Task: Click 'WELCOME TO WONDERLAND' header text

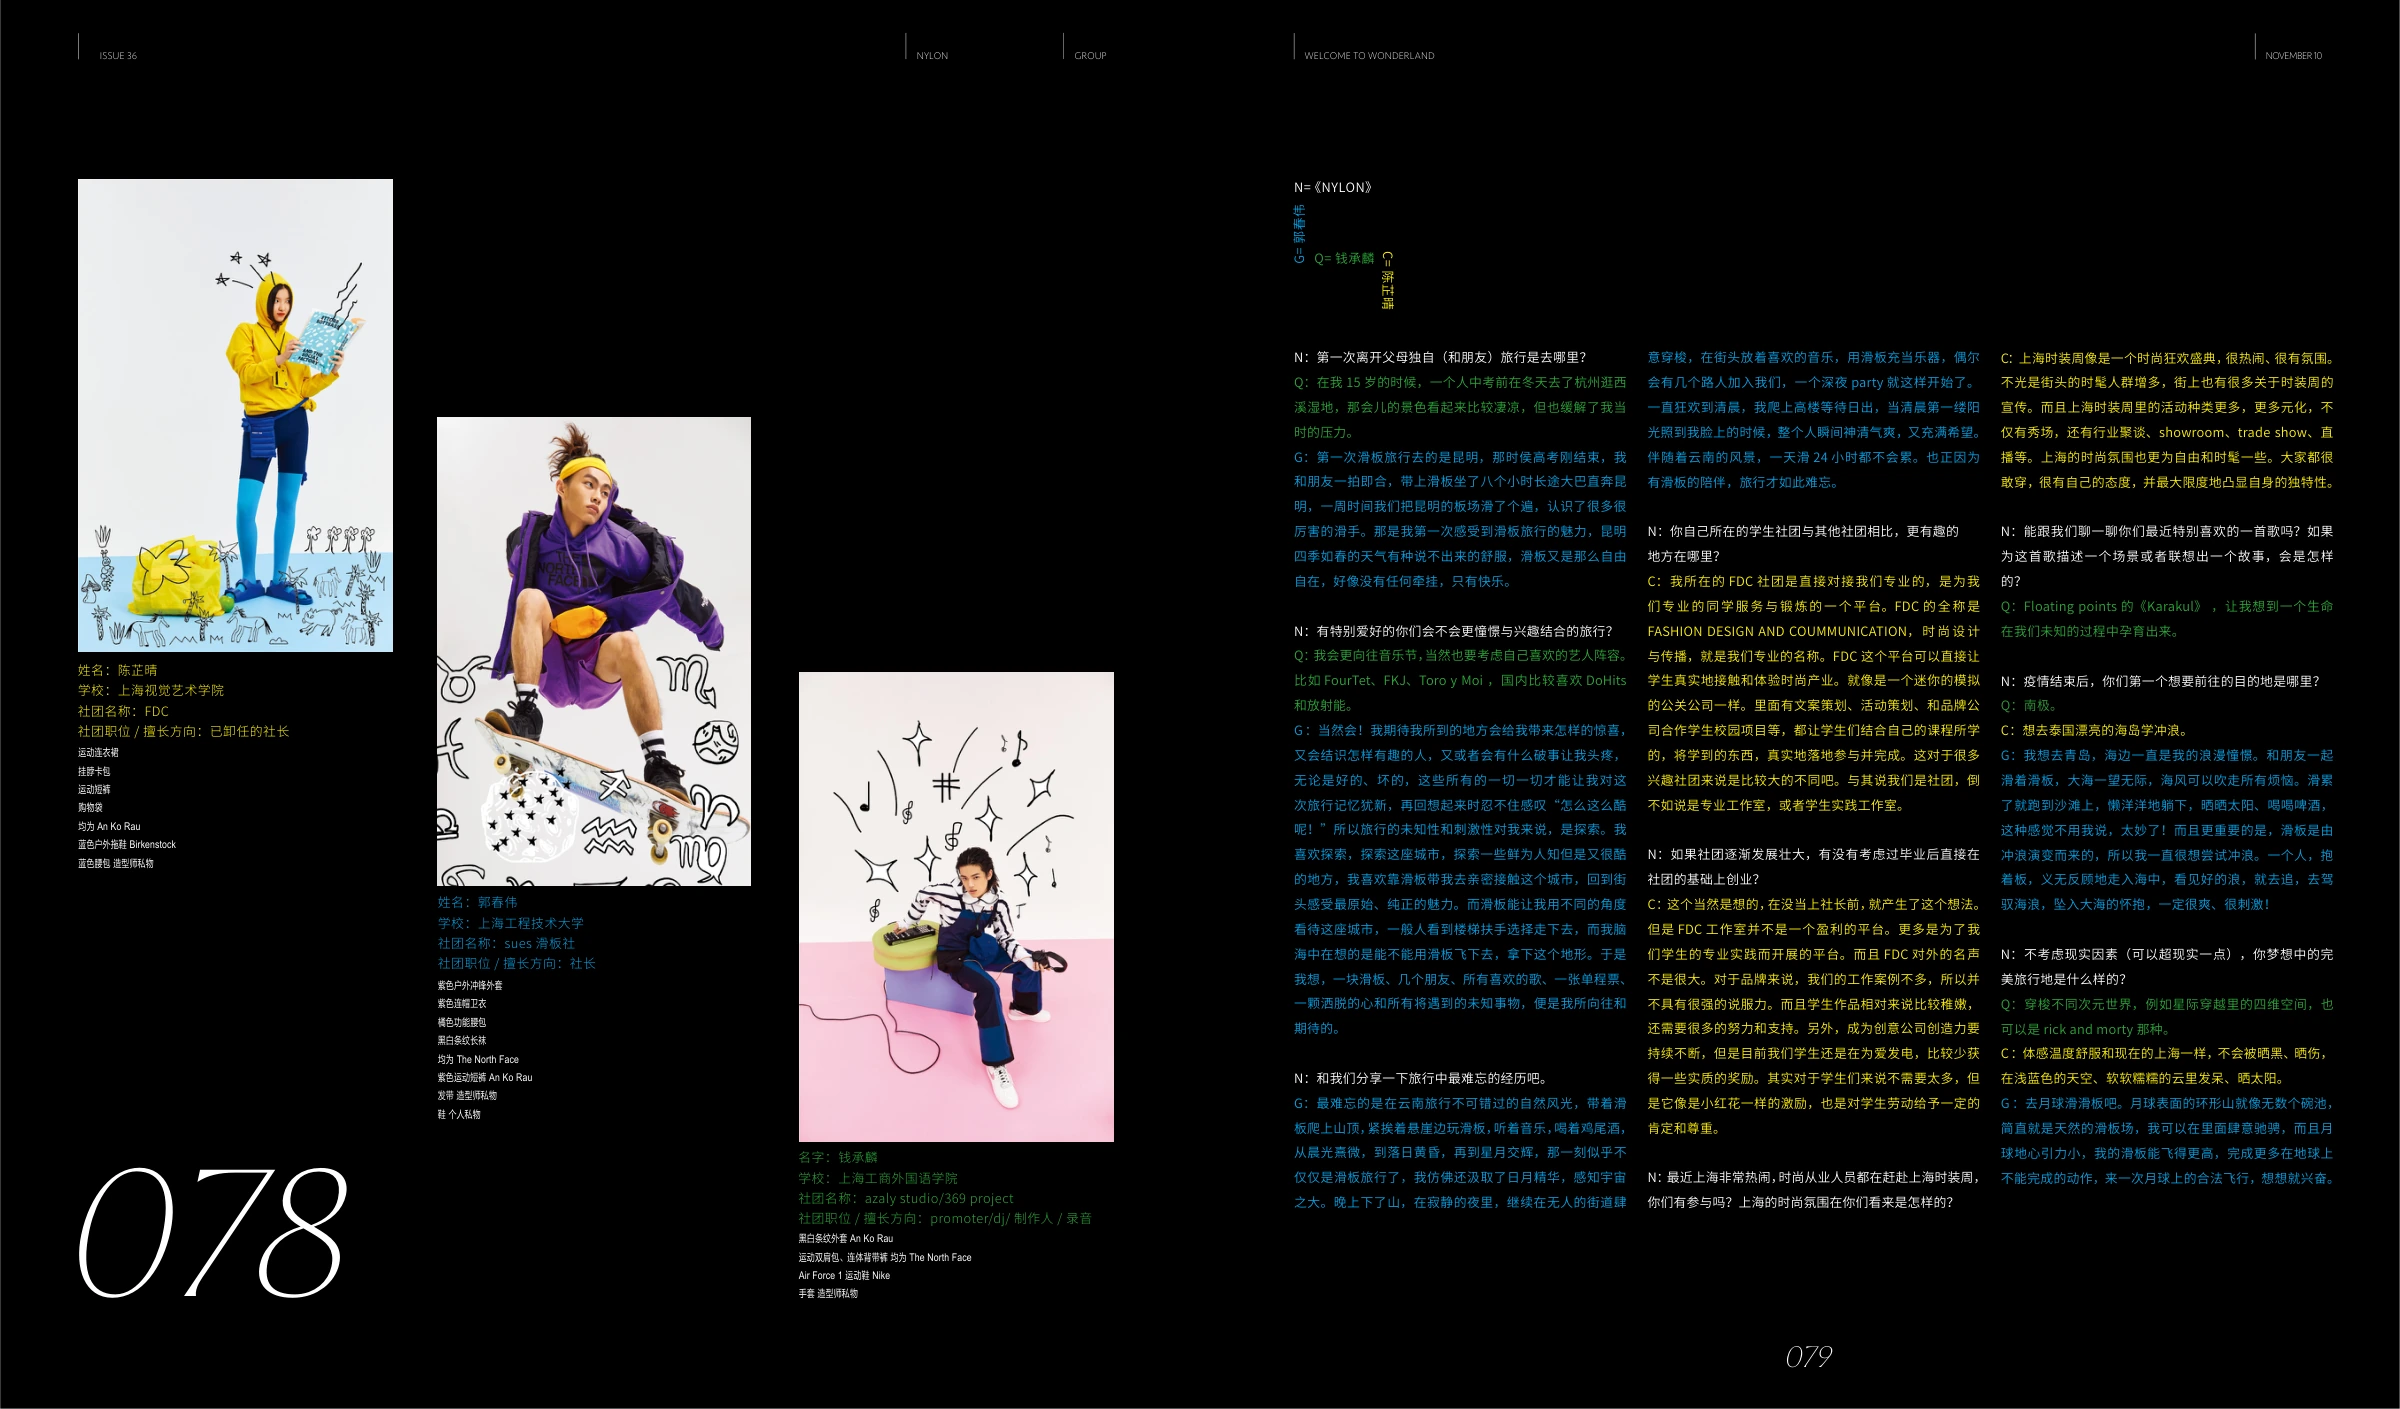Action: [x=1369, y=56]
